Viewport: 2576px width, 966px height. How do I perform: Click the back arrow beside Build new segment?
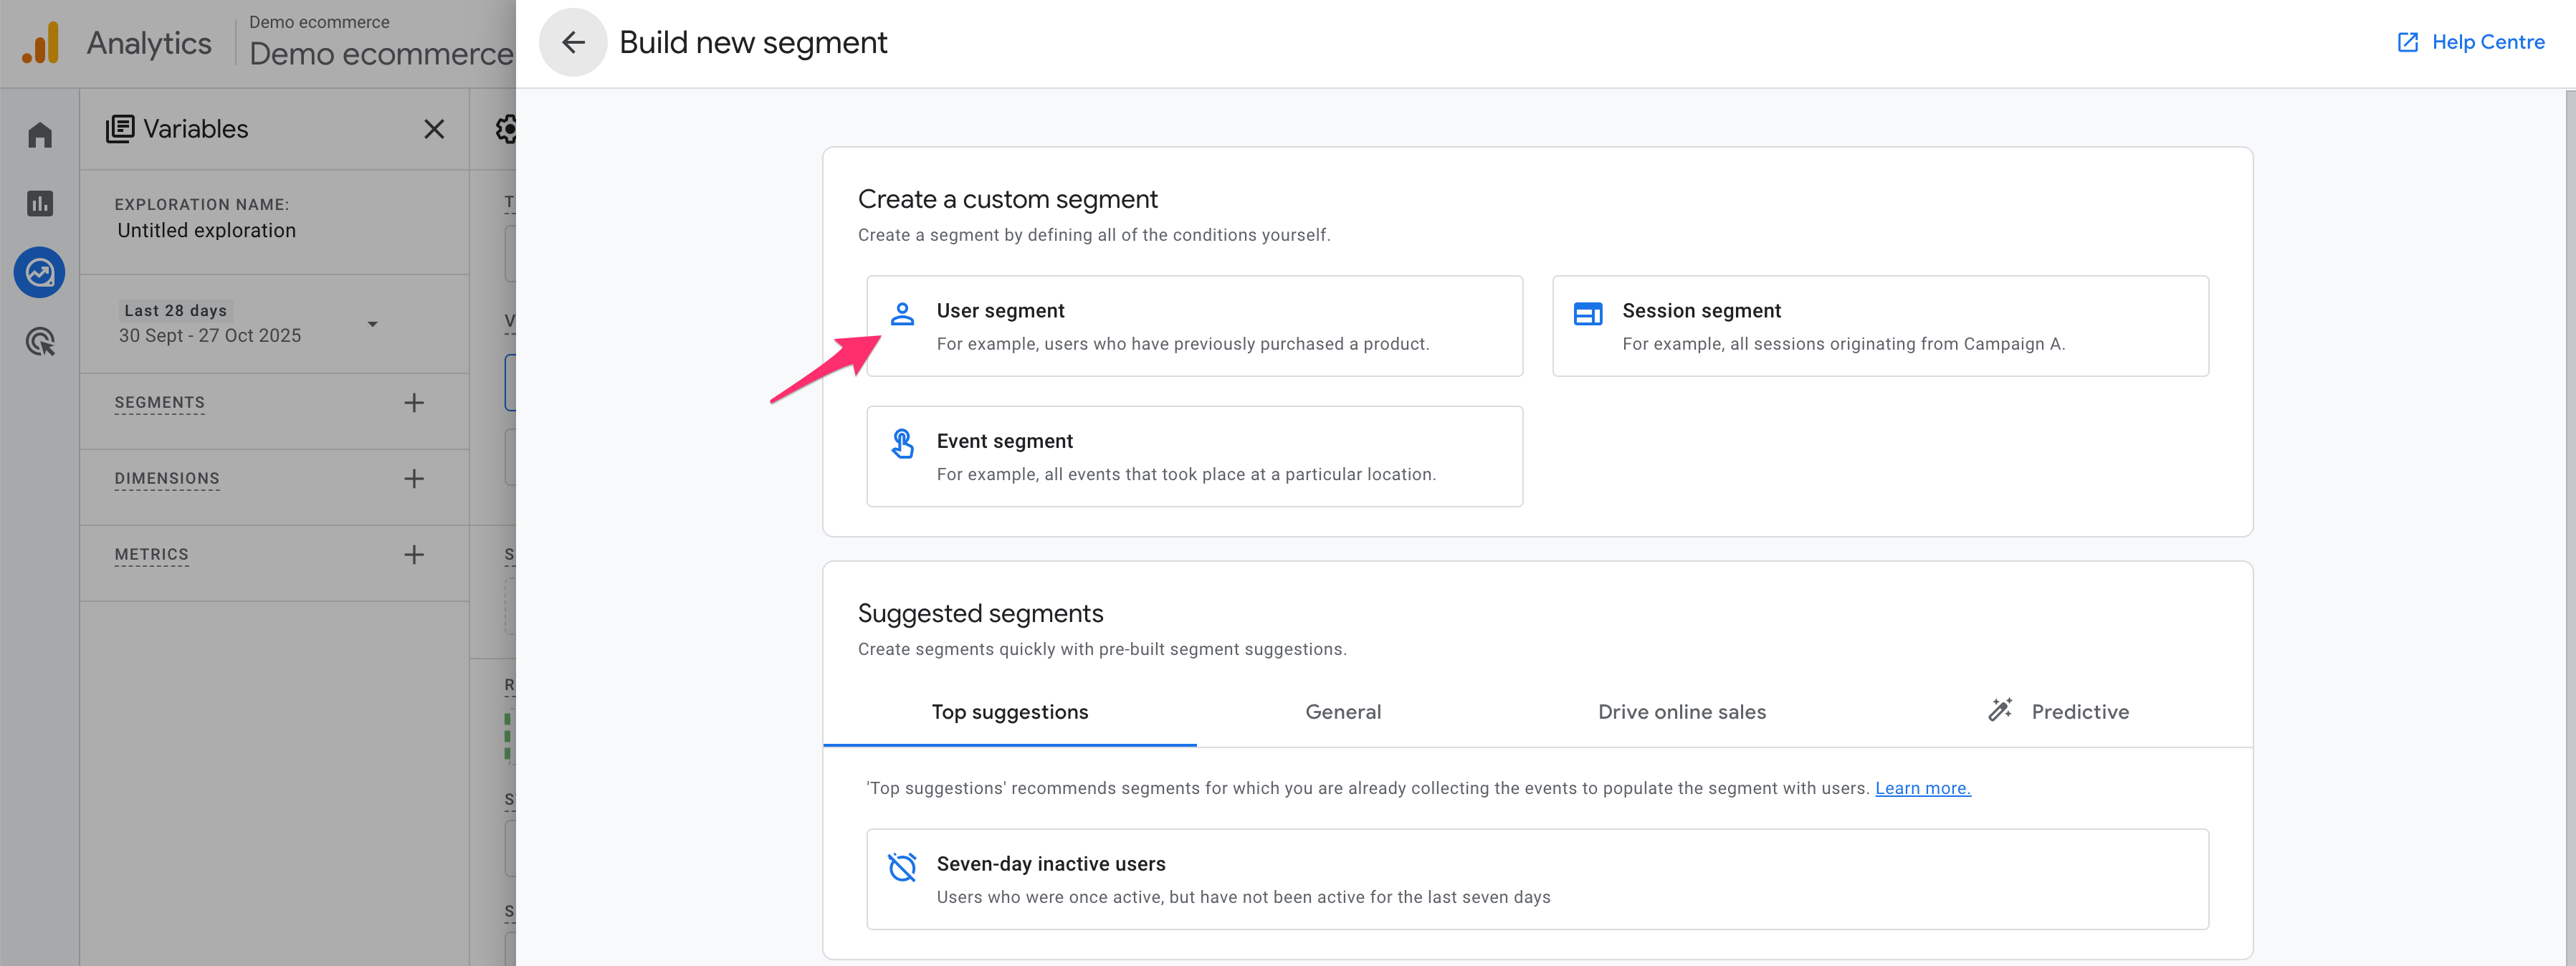[x=572, y=42]
